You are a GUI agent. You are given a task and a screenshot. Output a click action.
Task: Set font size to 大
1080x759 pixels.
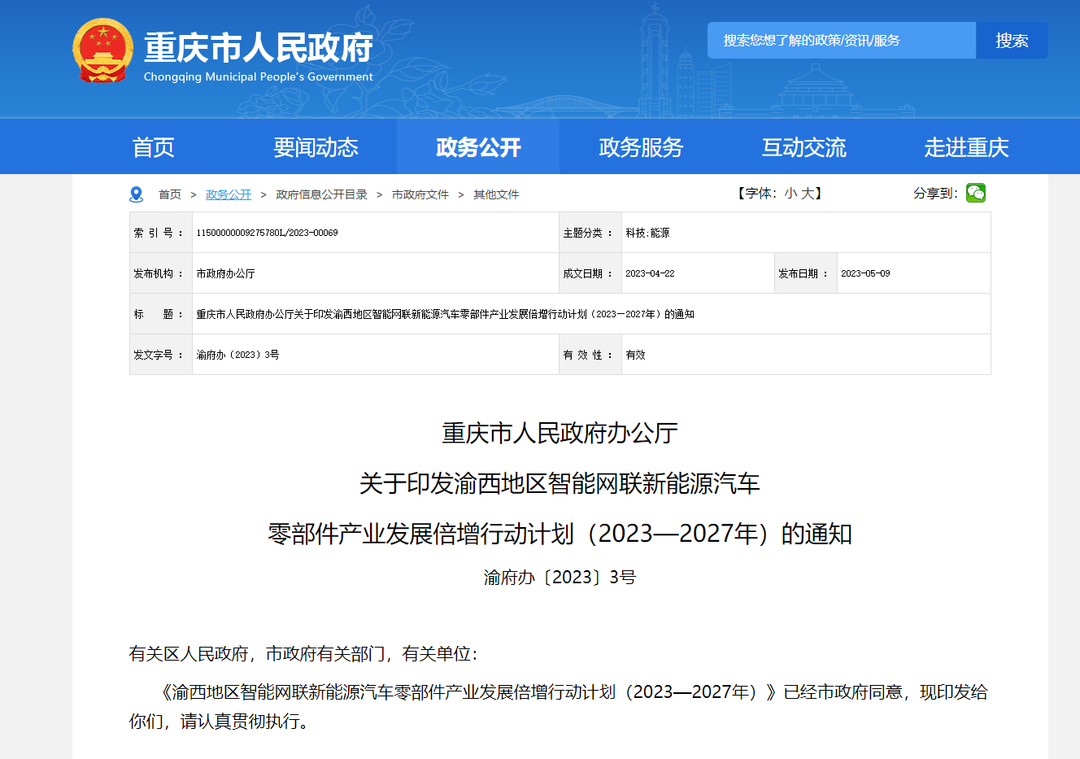pos(807,194)
